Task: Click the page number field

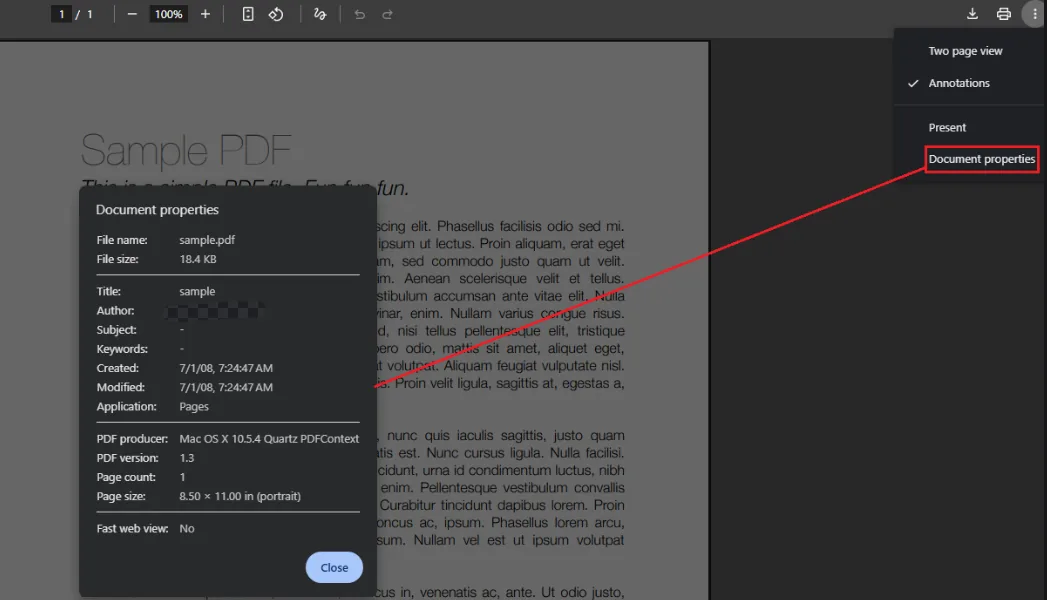Action: 61,14
